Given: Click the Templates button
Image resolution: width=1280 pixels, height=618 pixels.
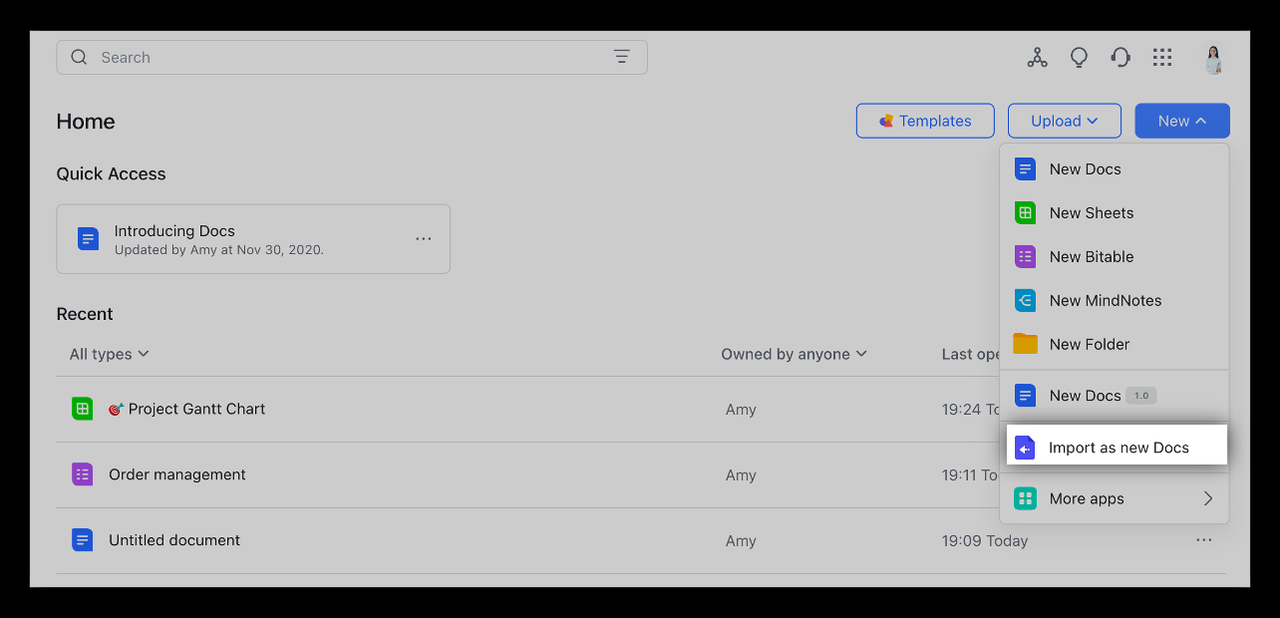Looking at the screenshot, I should 925,121.
